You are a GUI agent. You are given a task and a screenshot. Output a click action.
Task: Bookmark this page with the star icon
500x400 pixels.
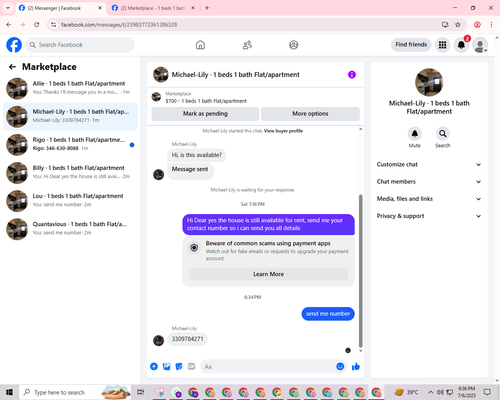tap(458, 24)
